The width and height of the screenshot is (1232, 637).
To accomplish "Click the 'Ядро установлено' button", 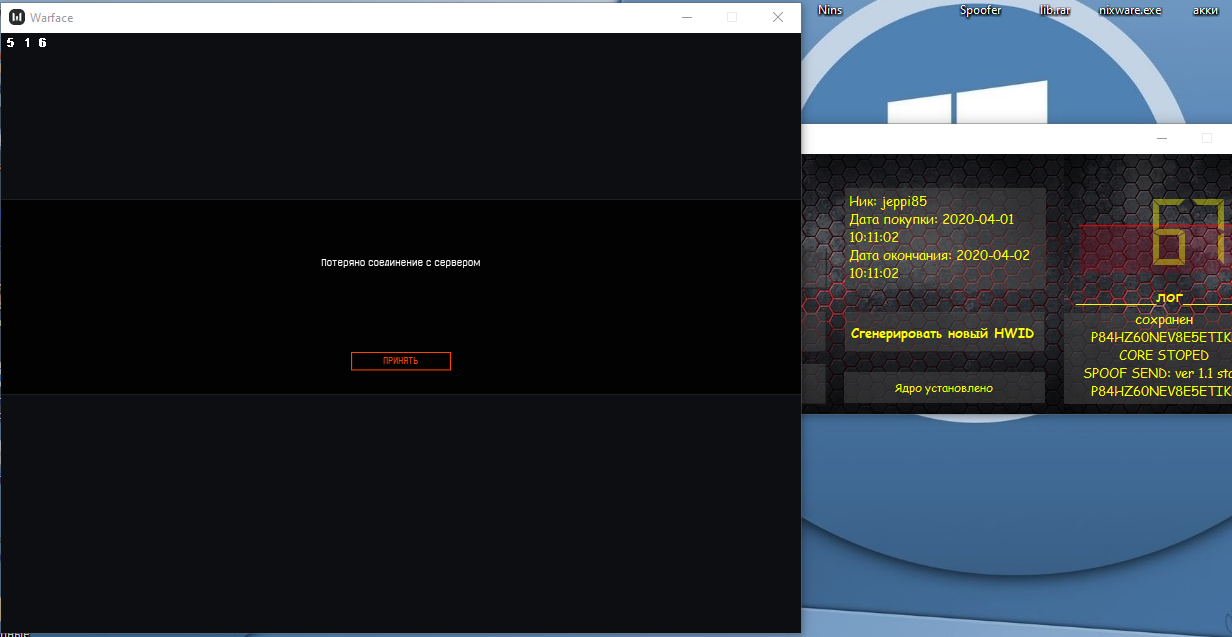I will coord(944,388).
